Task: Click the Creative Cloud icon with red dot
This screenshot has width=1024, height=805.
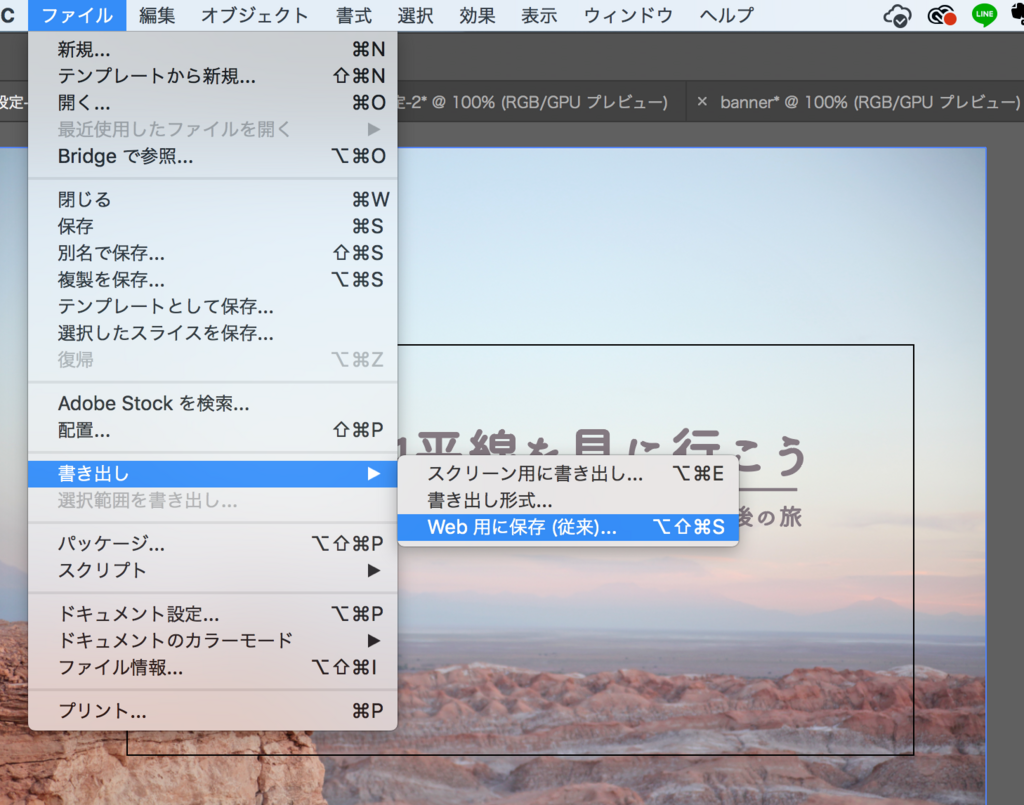Action: 941,16
